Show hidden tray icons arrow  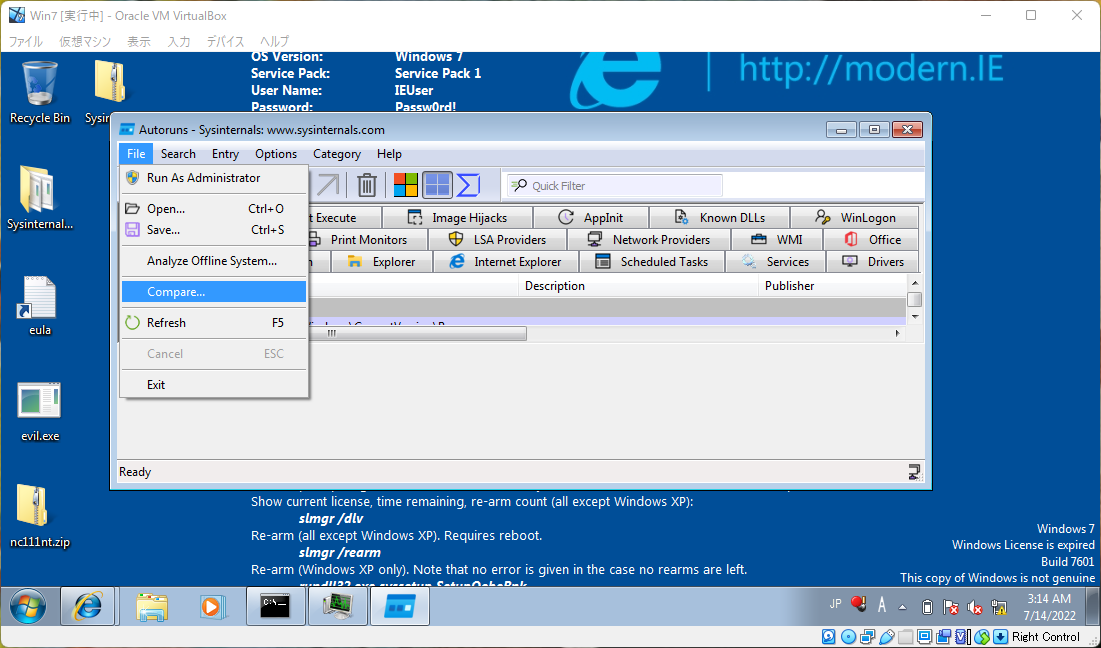(903, 607)
